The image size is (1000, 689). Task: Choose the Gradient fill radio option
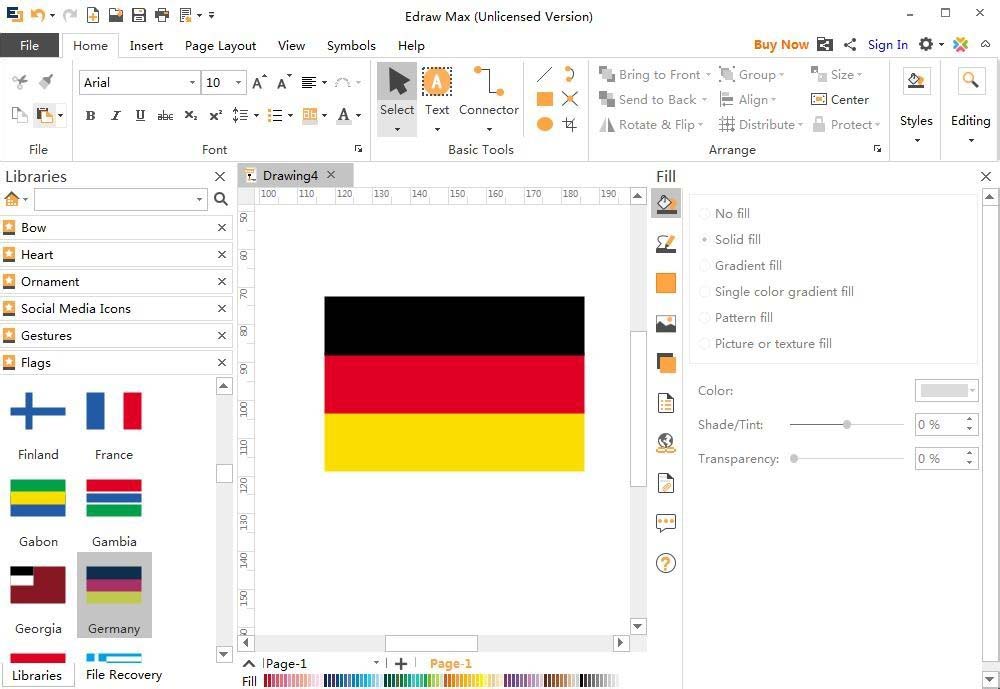tap(705, 266)
